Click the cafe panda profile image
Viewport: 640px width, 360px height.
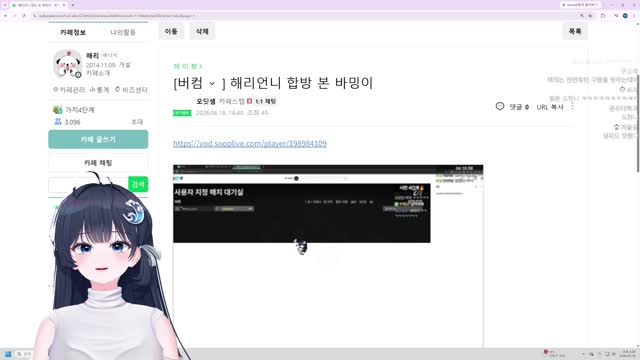coord(67,64)
